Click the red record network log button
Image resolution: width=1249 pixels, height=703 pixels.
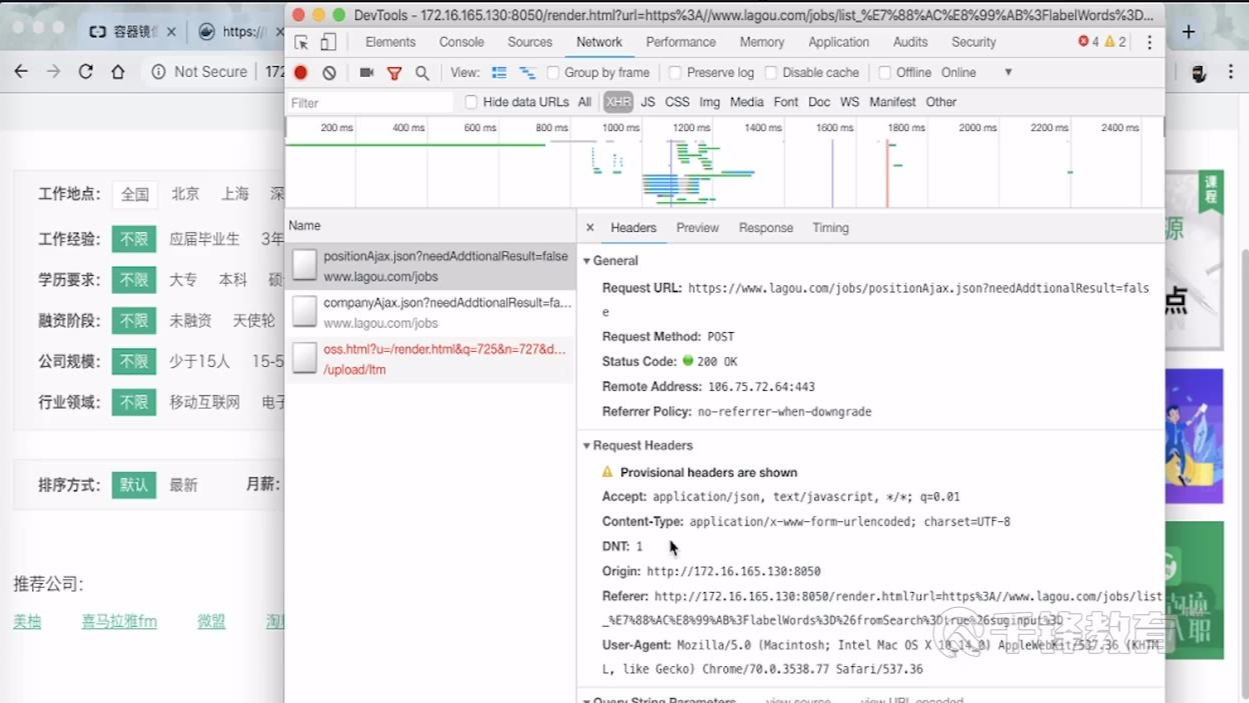301,73
